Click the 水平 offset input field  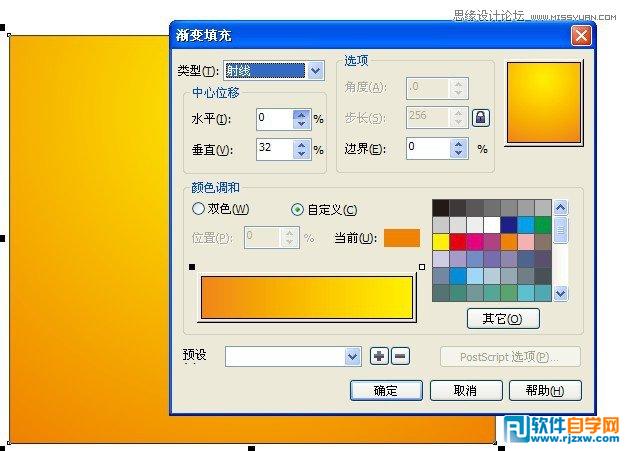coord(275,119)
